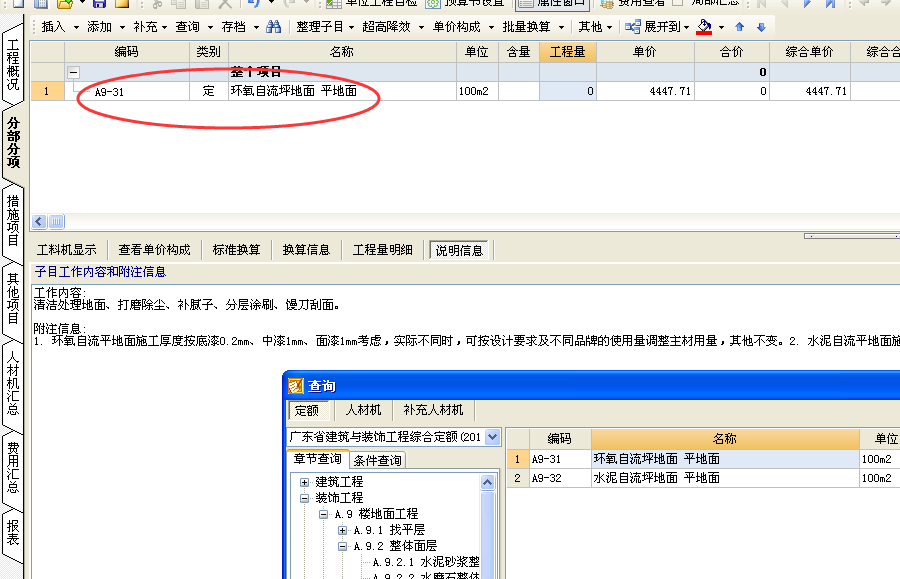
Task: Open the 标准换算 tab
Action: click(236, 250)
